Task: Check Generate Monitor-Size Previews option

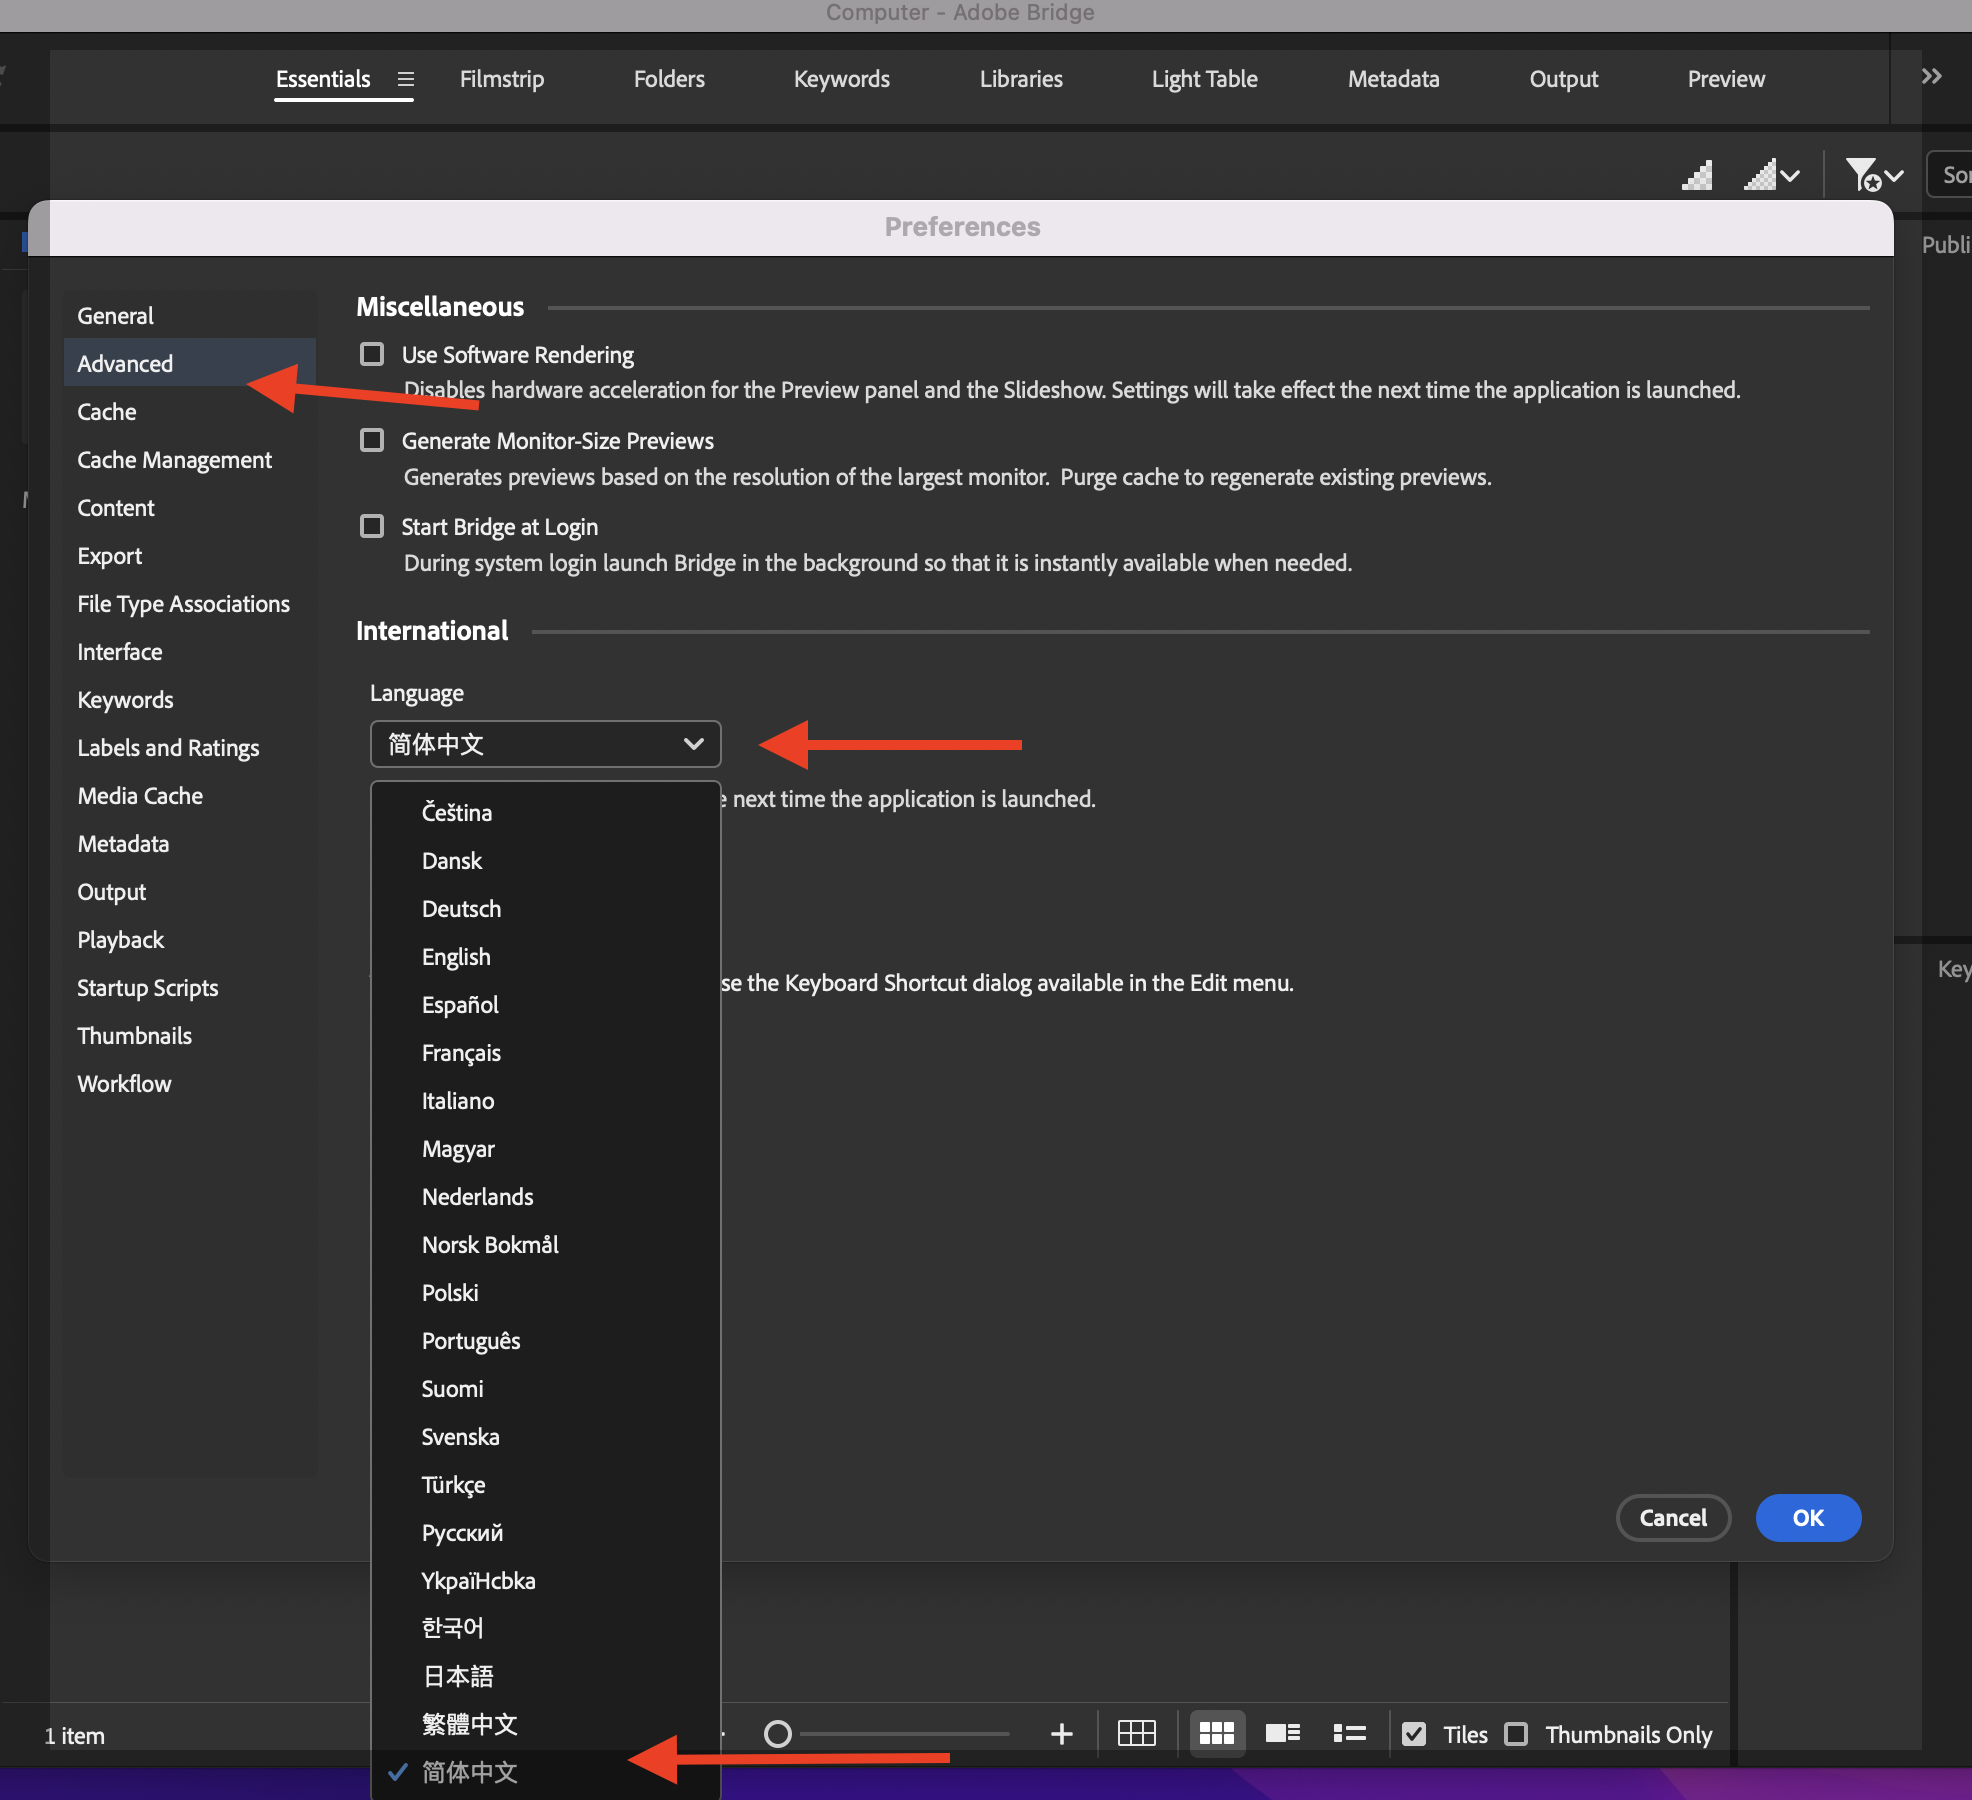Action: click(372, 440)
